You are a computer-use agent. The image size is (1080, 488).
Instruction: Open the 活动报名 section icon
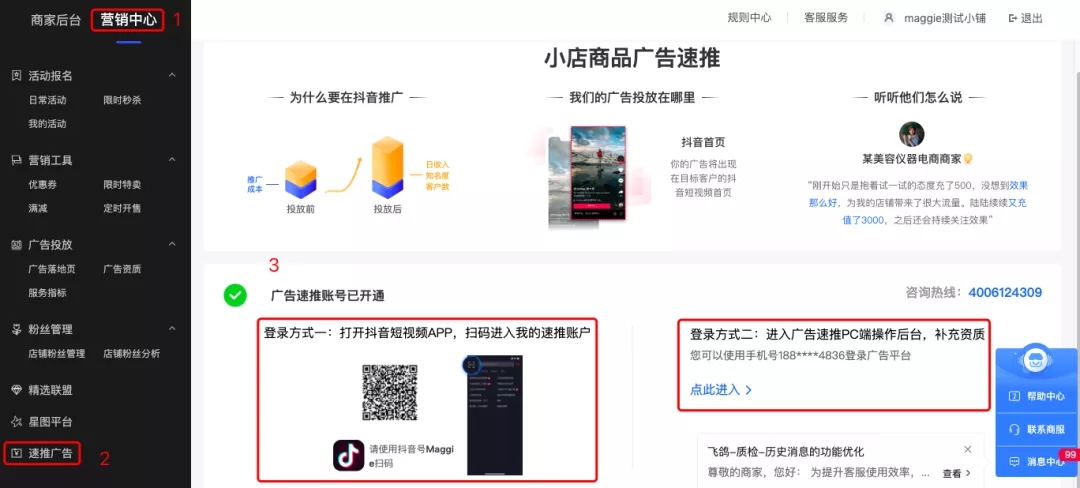(x=17, y=76)
